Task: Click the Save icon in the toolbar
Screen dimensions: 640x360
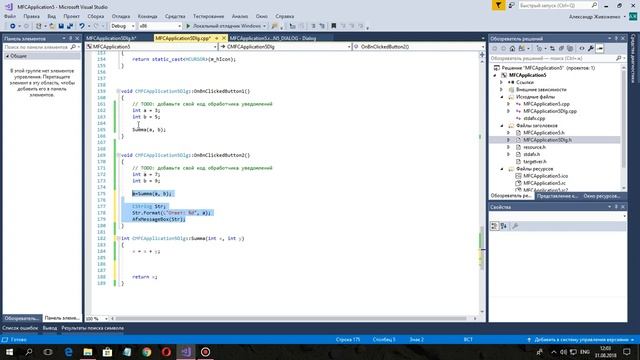Action: [61, 26]
